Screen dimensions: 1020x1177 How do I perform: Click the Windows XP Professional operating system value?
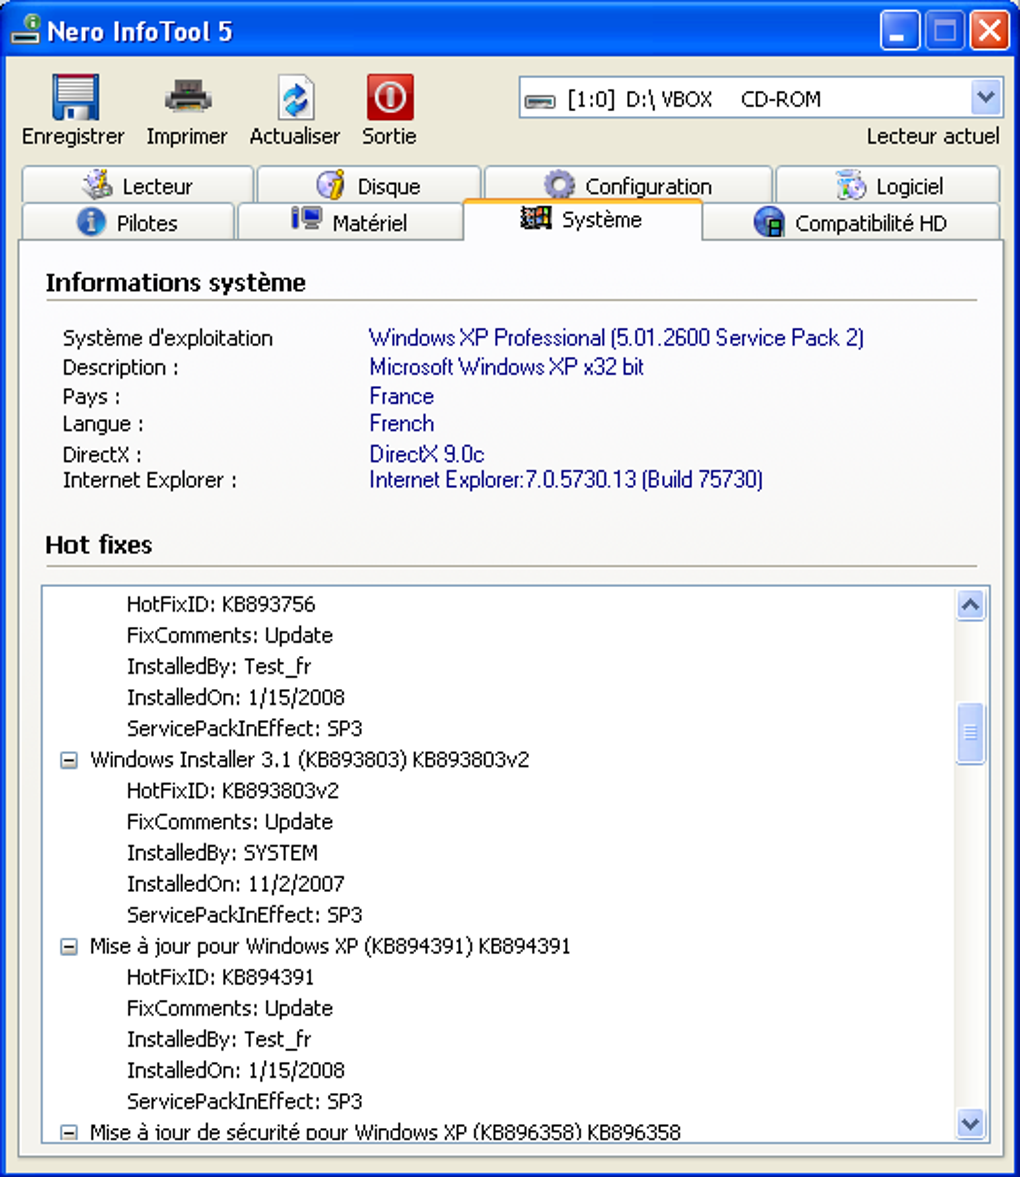click(616, 338)
